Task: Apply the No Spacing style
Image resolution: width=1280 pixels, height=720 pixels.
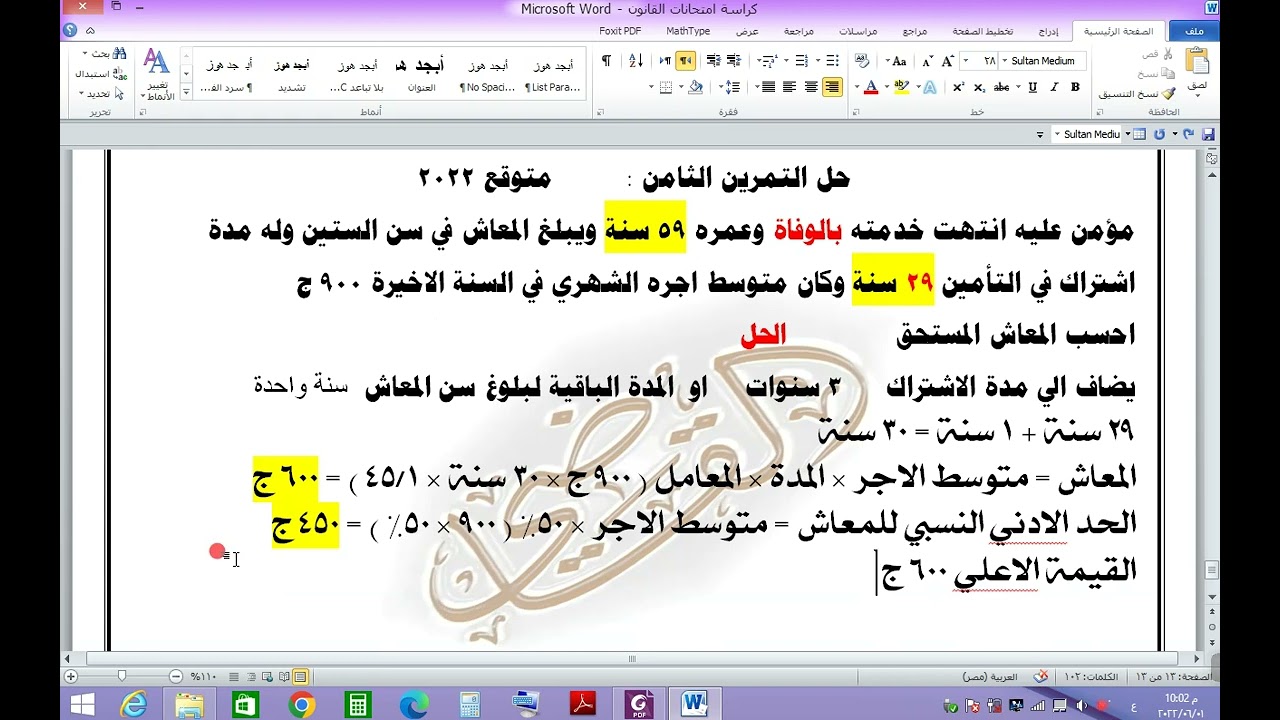Action: [490, 75]
